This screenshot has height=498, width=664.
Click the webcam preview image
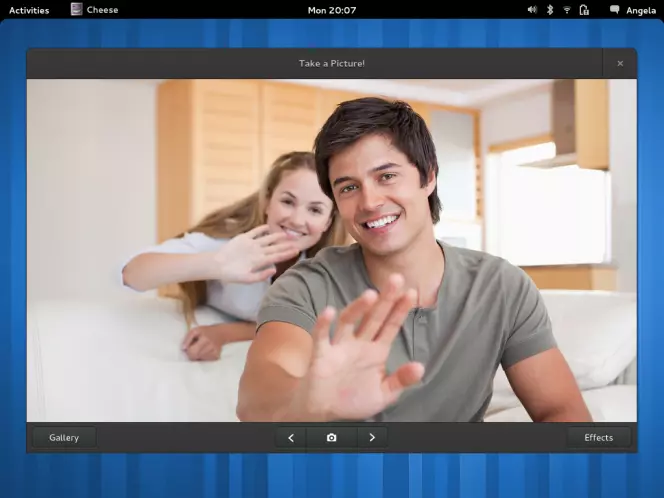point(332,250)
